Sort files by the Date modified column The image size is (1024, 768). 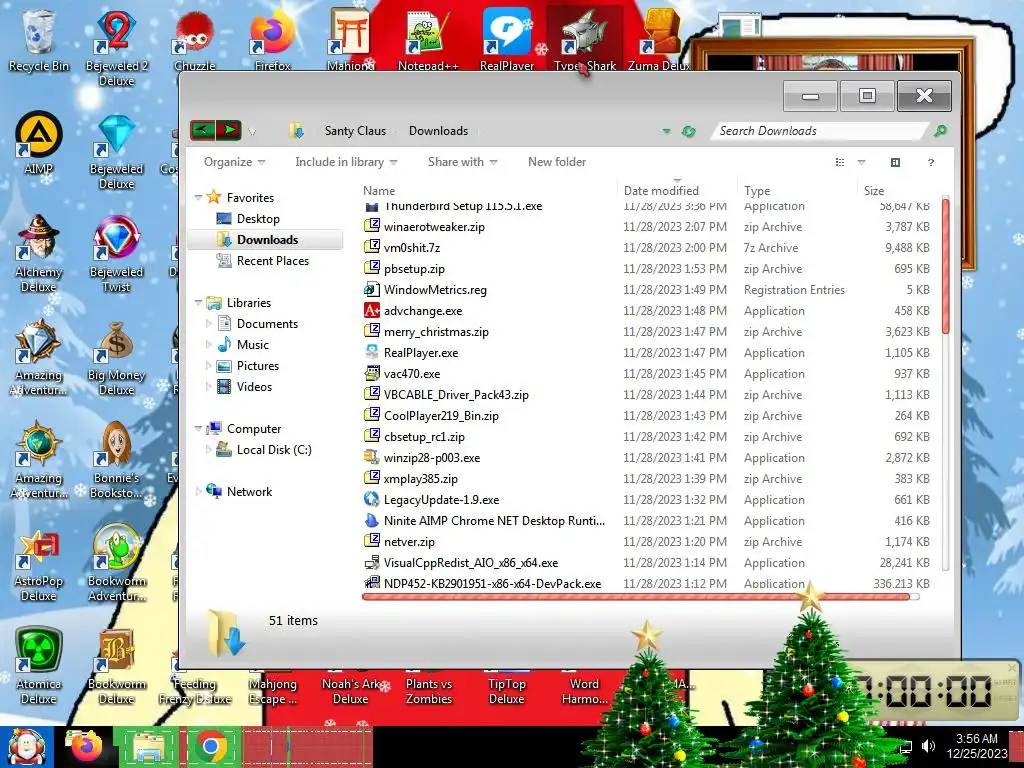pyautogui.click(x=661, y=191)
